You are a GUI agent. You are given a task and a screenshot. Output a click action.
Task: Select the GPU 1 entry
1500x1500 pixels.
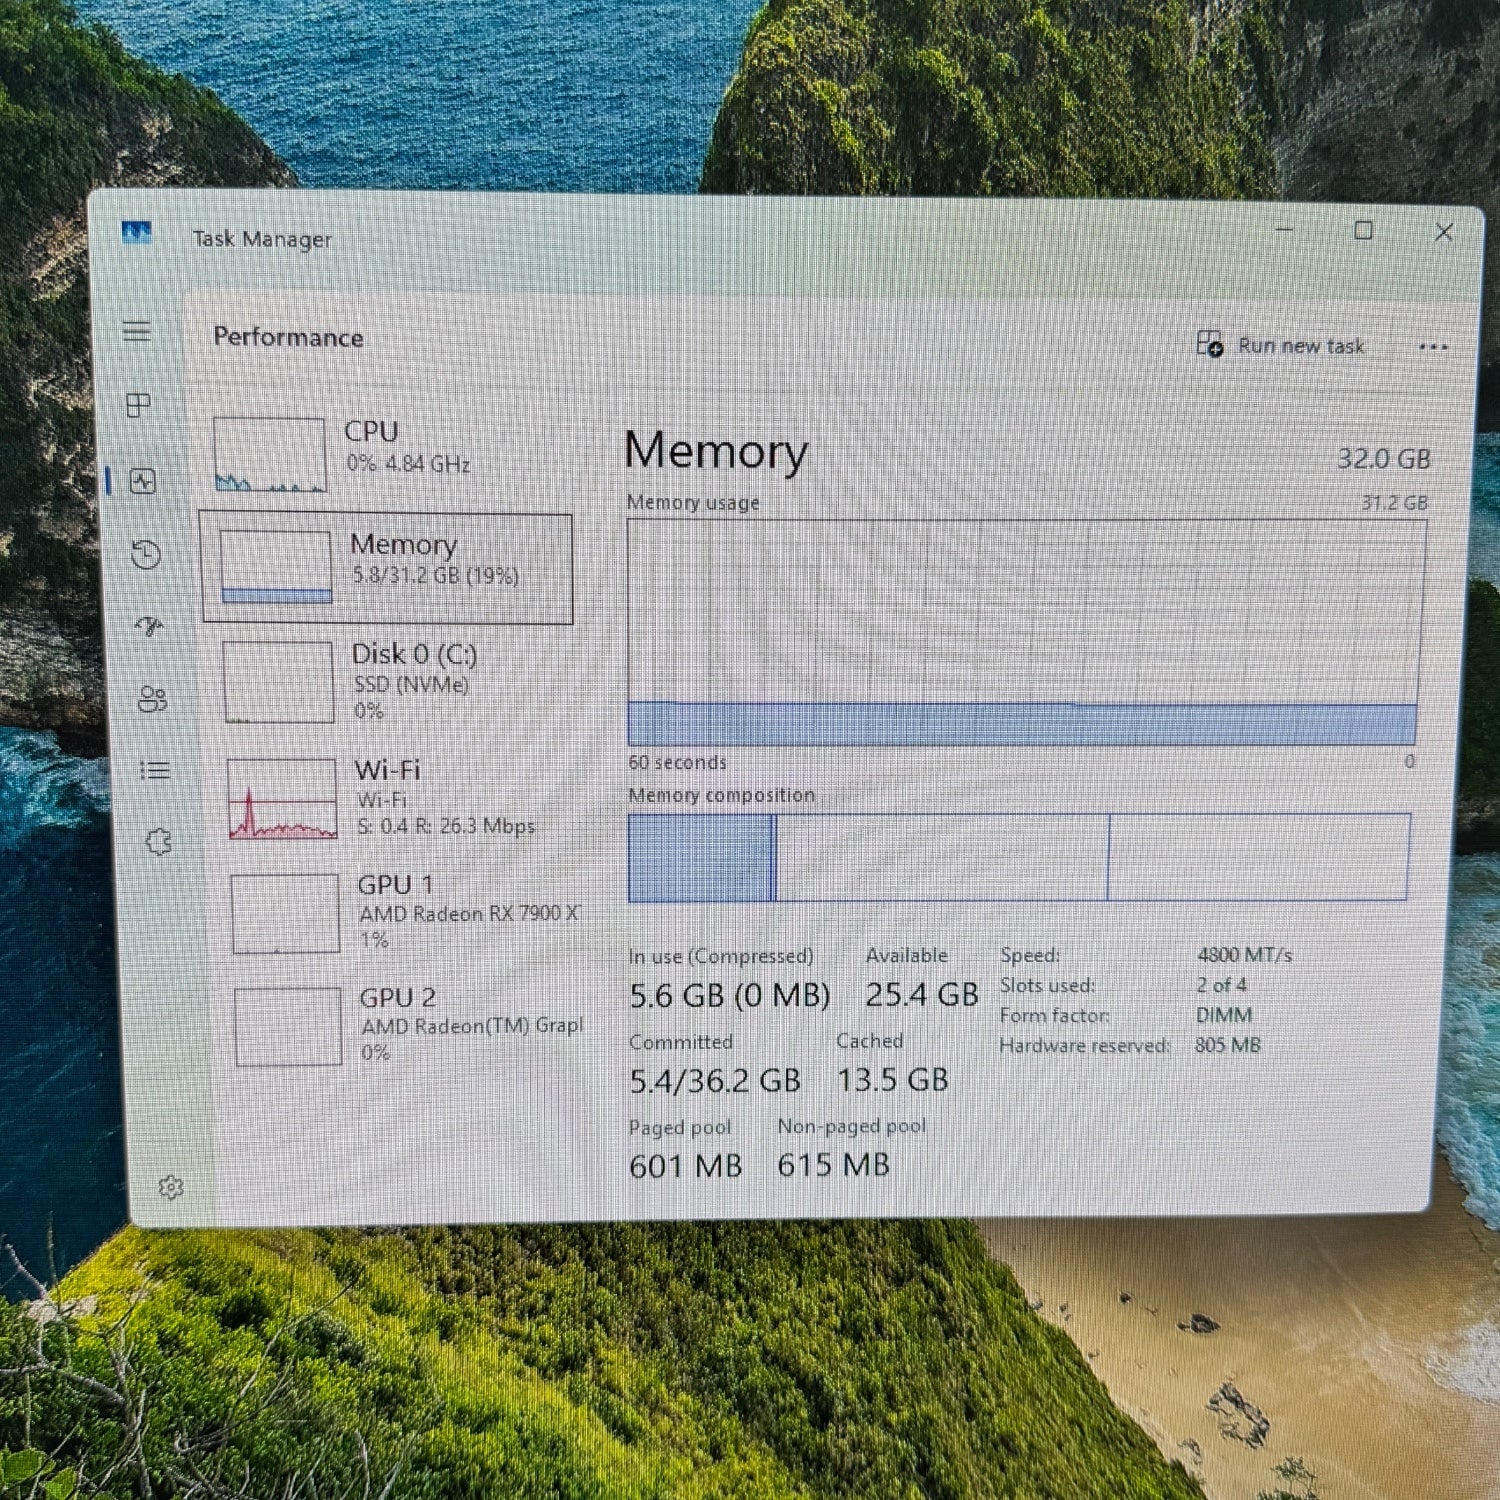pyautogui.click(x=401, y=912)
